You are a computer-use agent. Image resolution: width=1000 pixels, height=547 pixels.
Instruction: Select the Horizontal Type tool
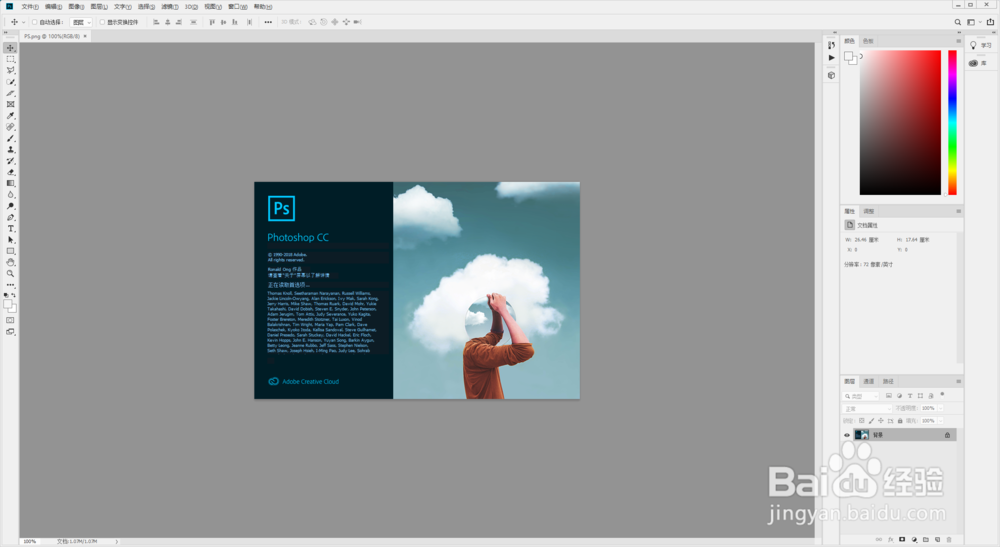click(x=10, y=229)
